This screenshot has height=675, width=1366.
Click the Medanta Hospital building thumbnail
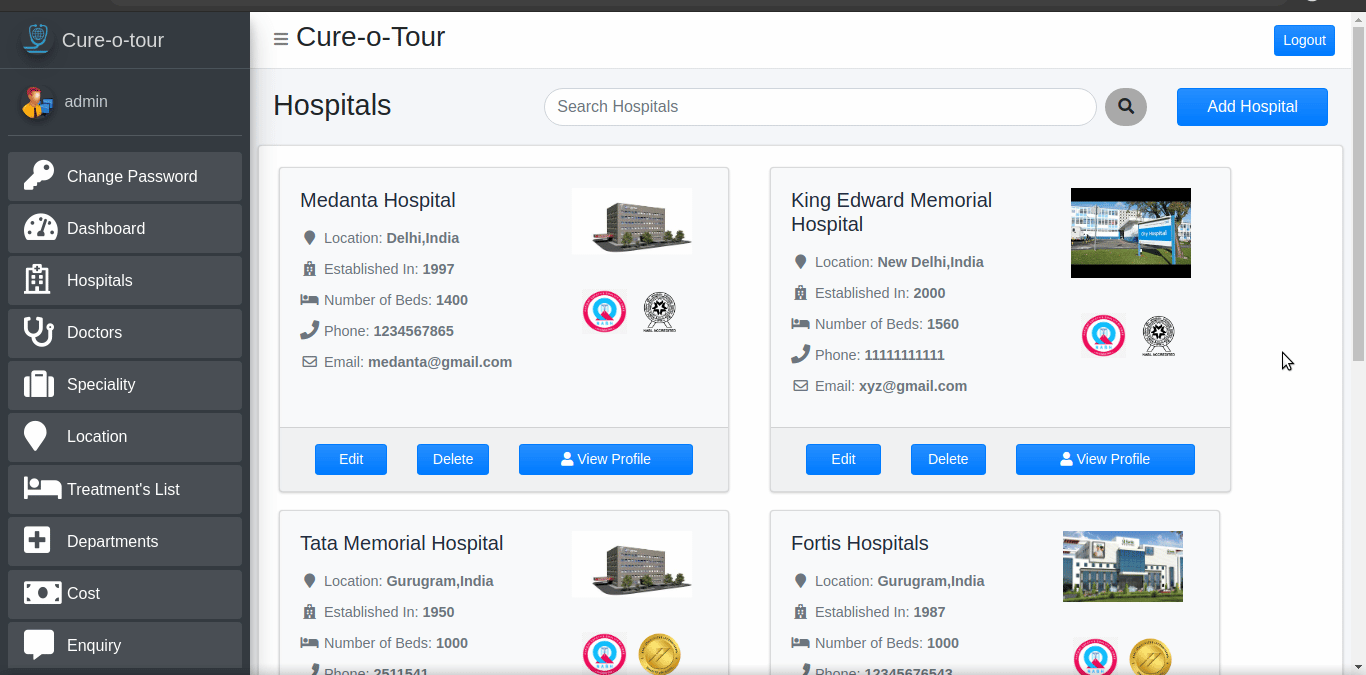pos(632,221)
